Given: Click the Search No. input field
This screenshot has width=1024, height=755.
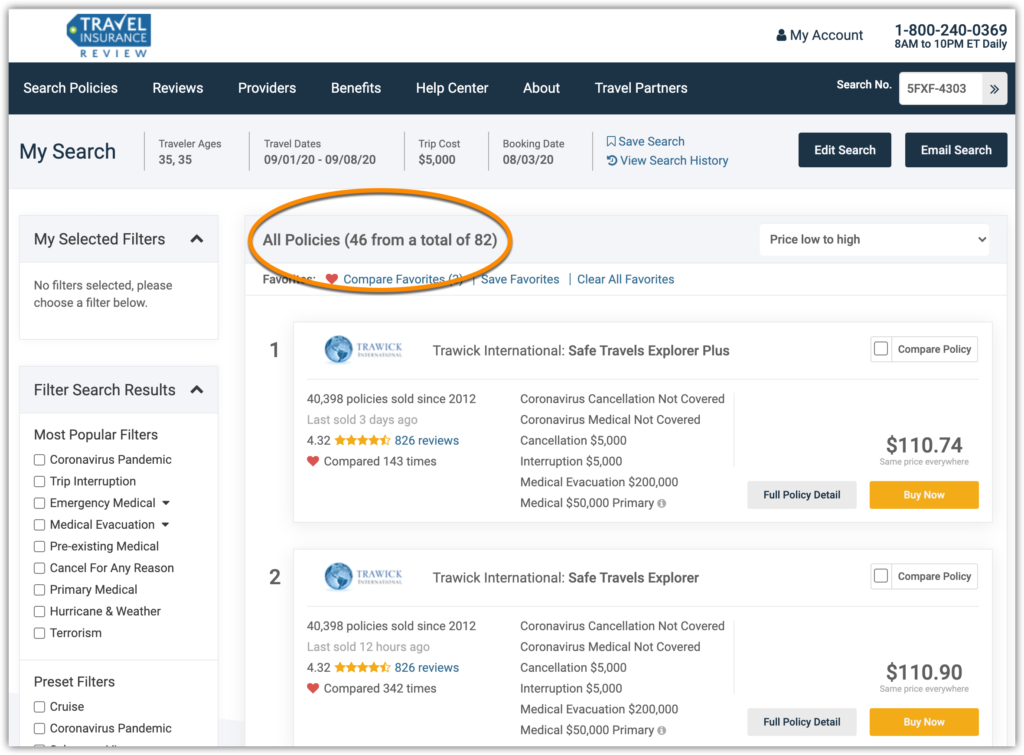Looking at the screenshot, I should (x=940, y=89).
